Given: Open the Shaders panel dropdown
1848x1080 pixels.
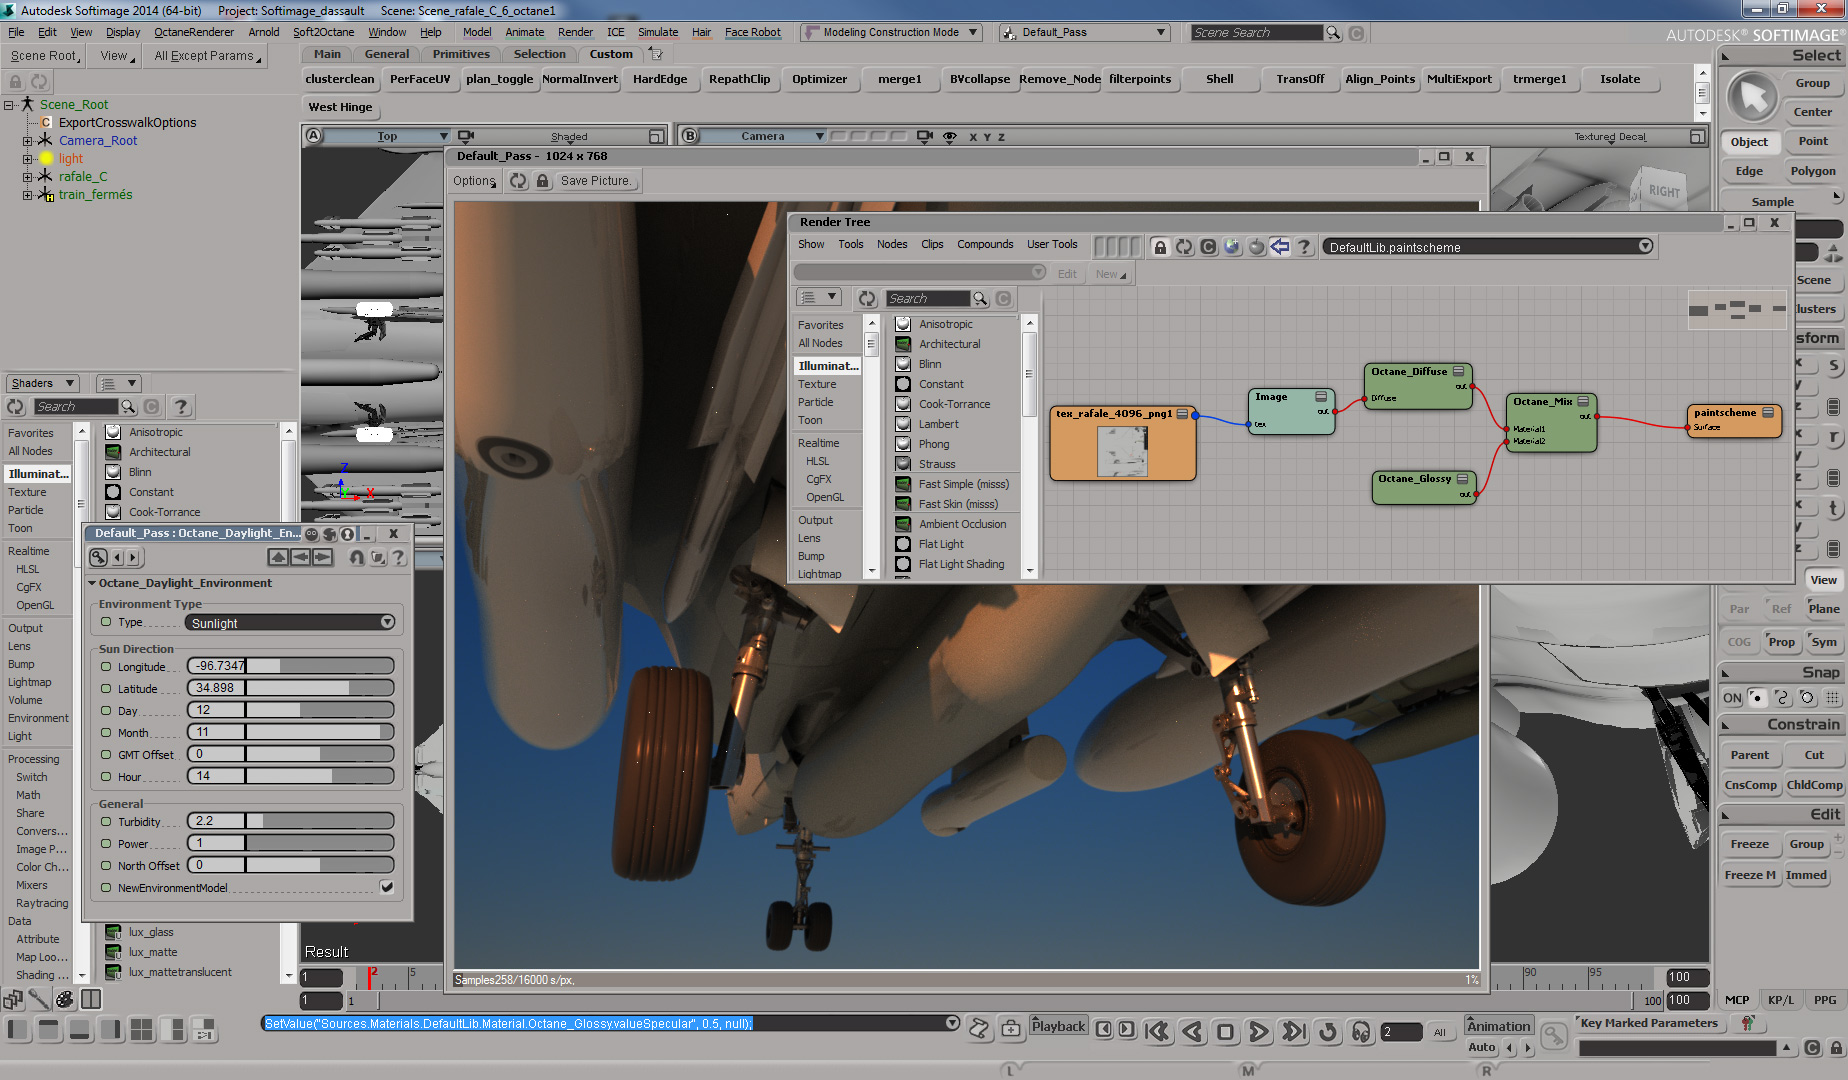Looking at the screenshot, I should [x=42, y=383].
